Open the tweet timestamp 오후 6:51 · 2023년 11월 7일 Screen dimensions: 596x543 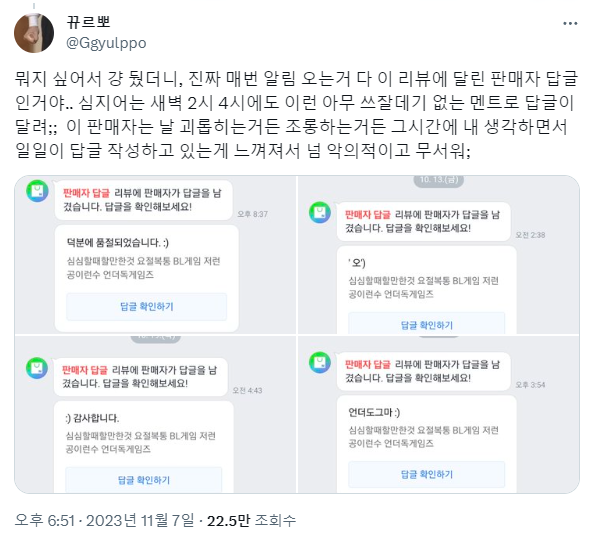105,520
